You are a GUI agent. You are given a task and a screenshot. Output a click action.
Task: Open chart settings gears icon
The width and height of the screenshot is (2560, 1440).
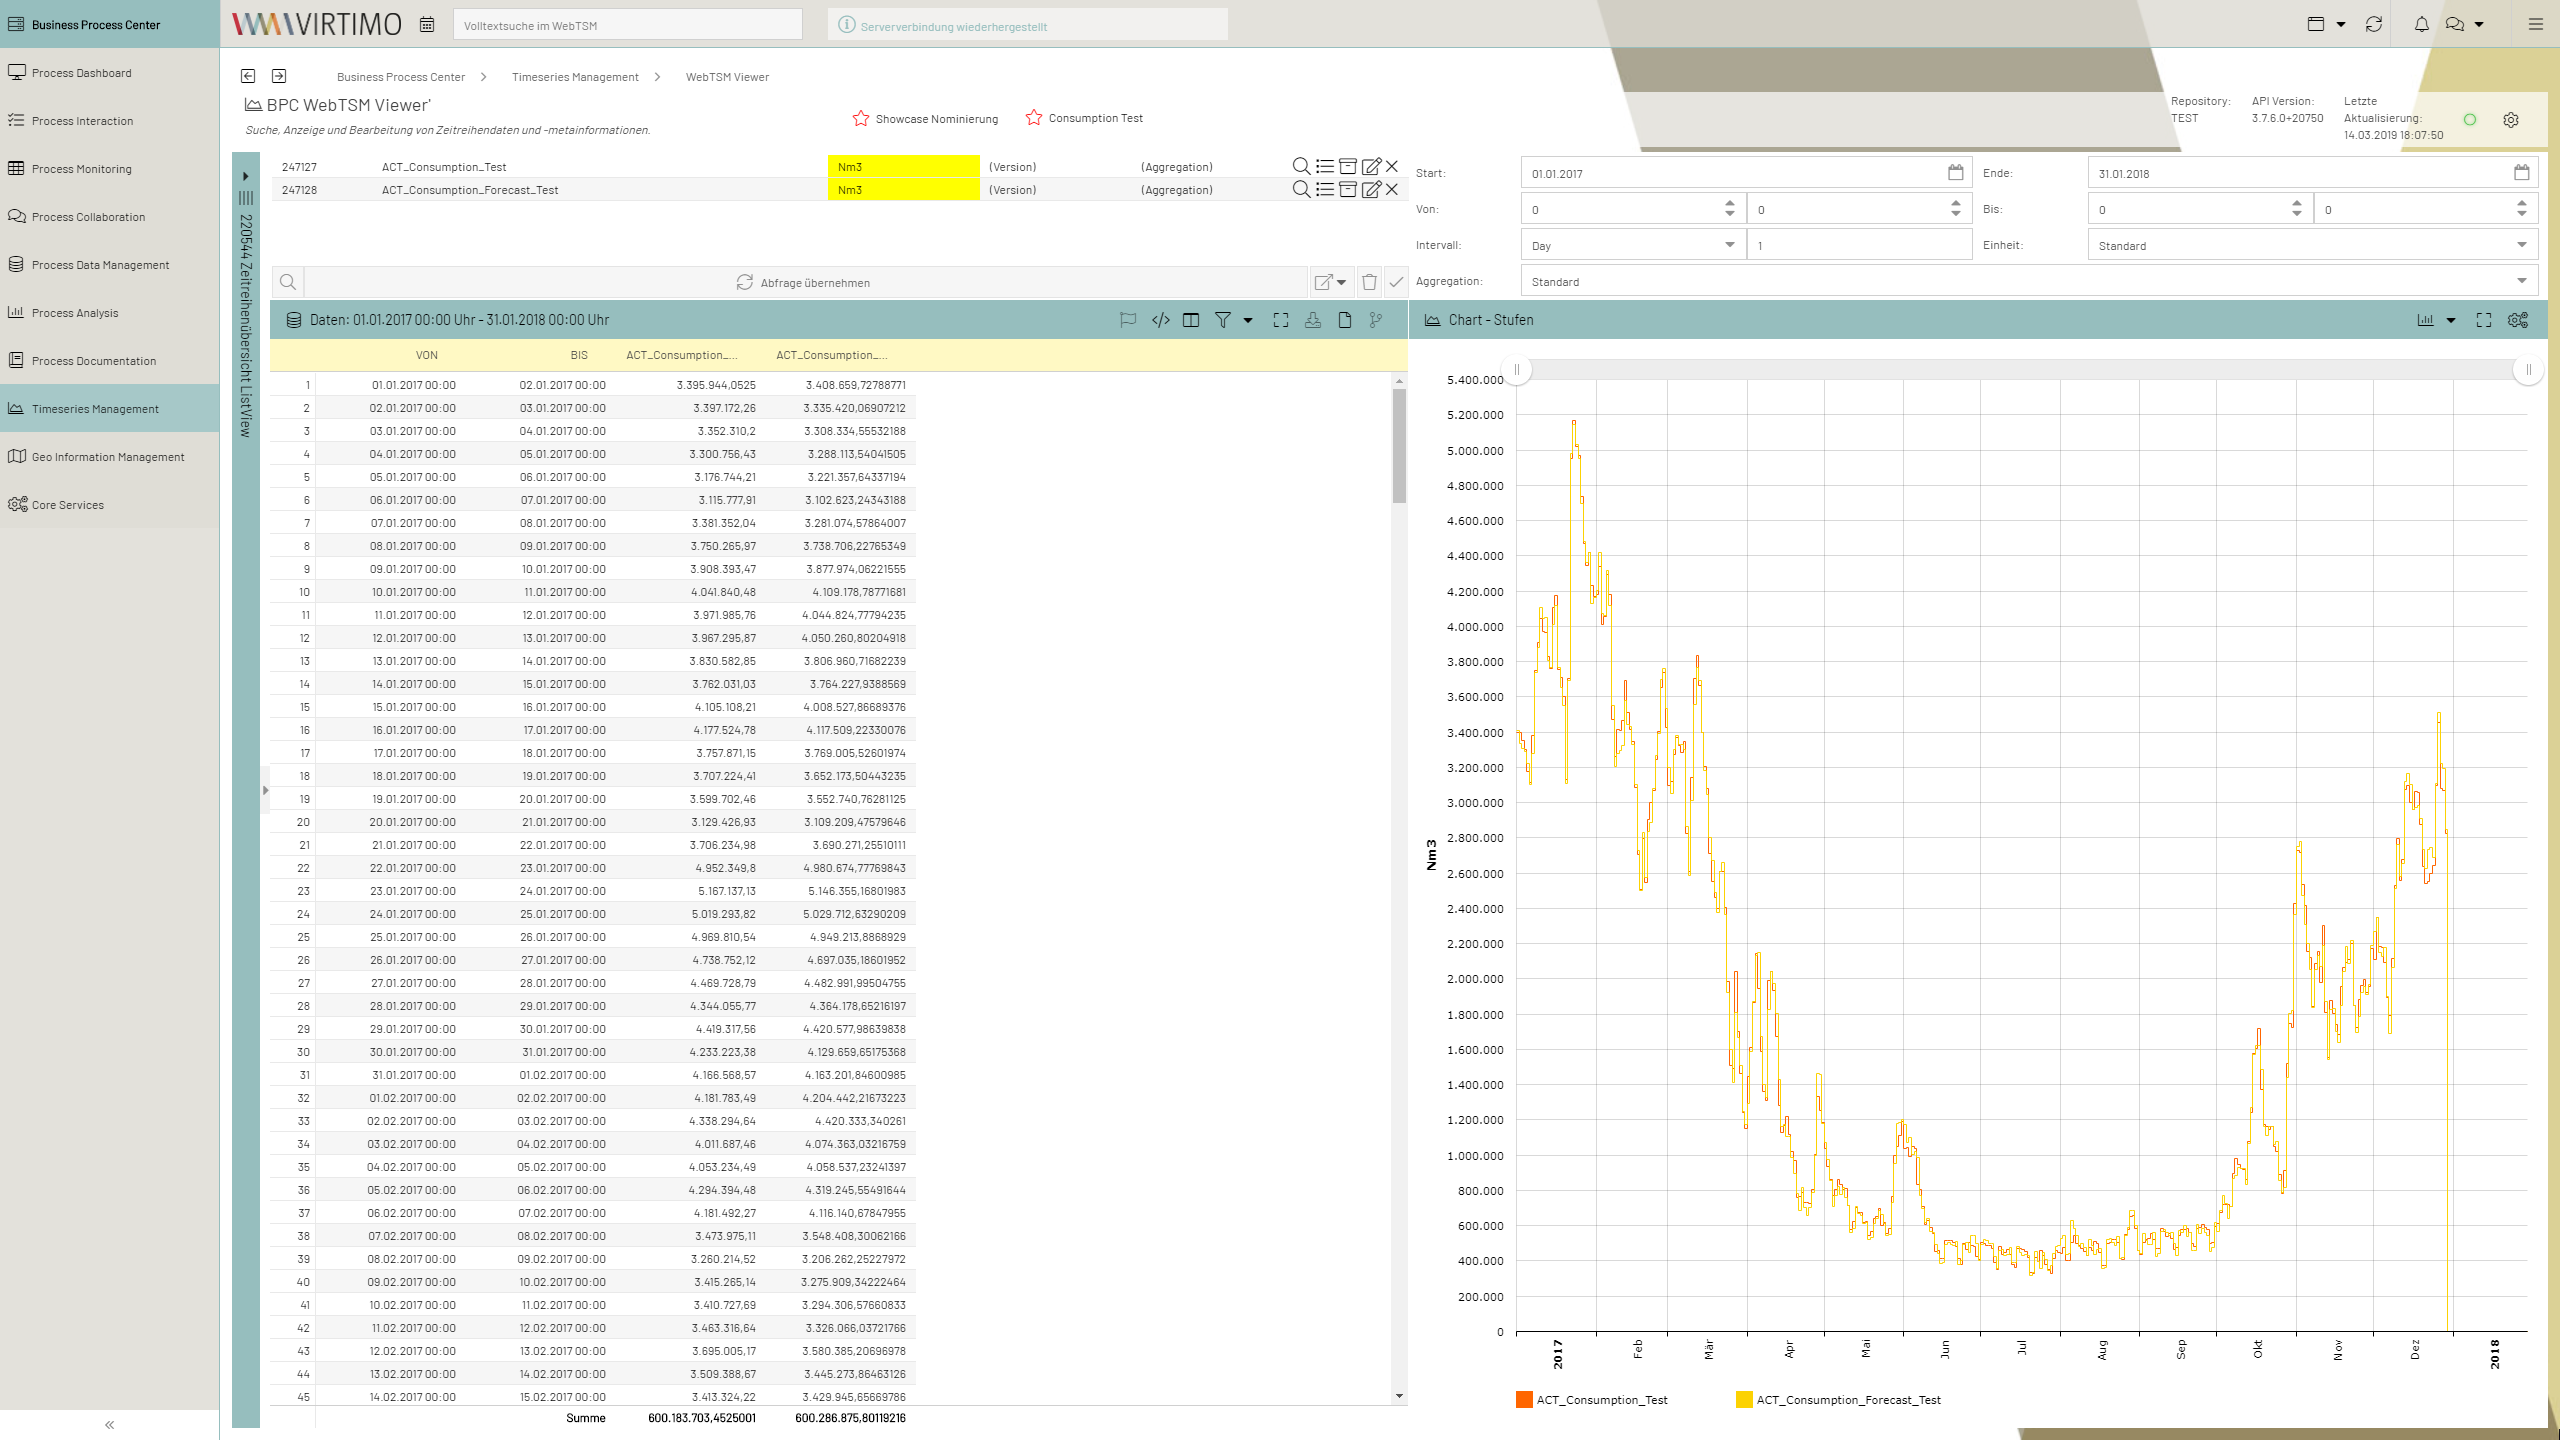(x=2518, y=320)
